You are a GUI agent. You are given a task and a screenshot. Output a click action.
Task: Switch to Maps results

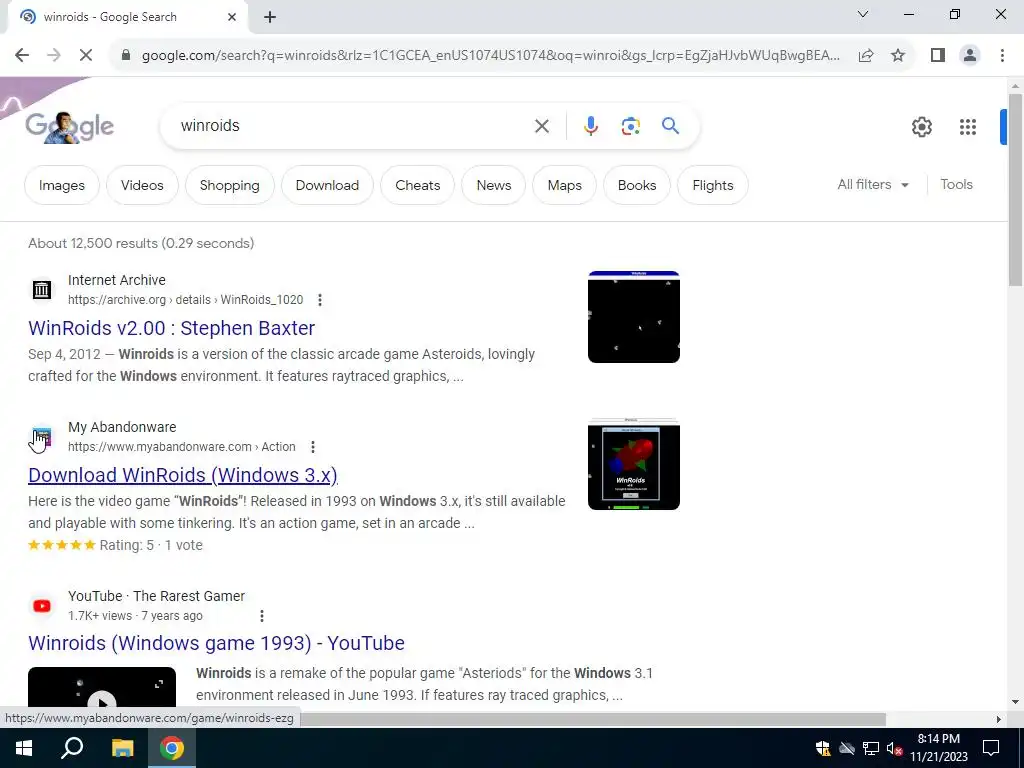click(x=564, y=185)
